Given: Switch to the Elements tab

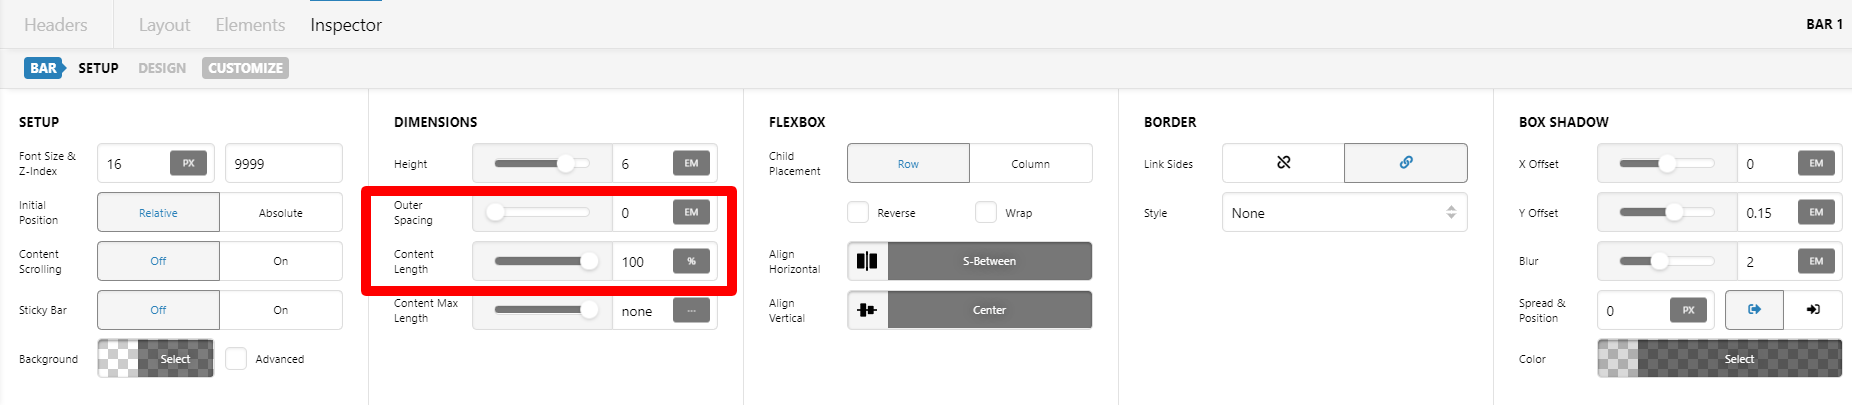Looking at the screenshot, I should point(250,25).
